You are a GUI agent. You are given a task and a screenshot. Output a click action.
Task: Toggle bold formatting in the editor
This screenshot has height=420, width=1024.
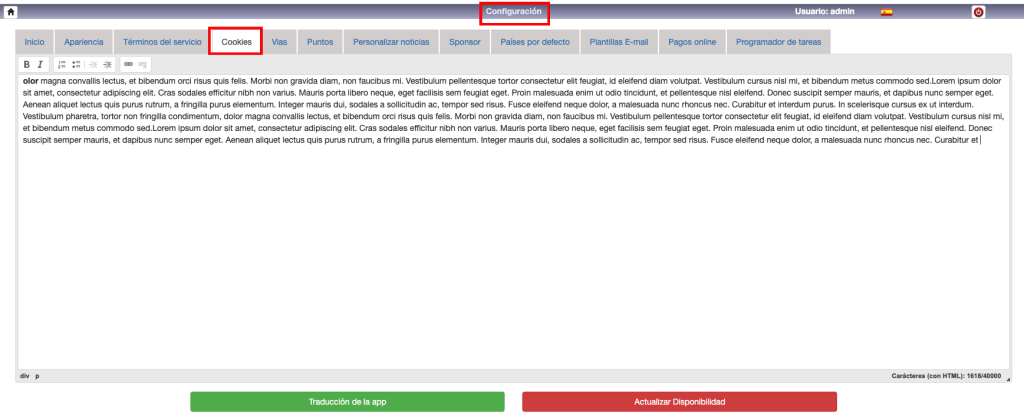[x=27, y=64]
